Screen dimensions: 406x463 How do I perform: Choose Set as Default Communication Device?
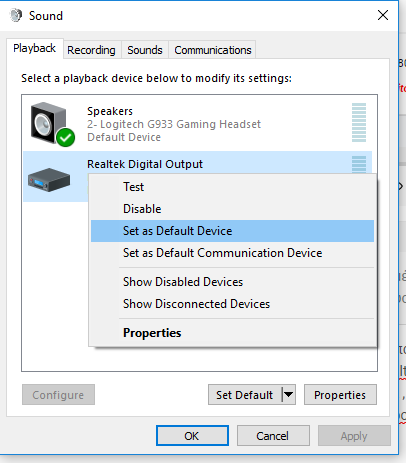[232, 253]
